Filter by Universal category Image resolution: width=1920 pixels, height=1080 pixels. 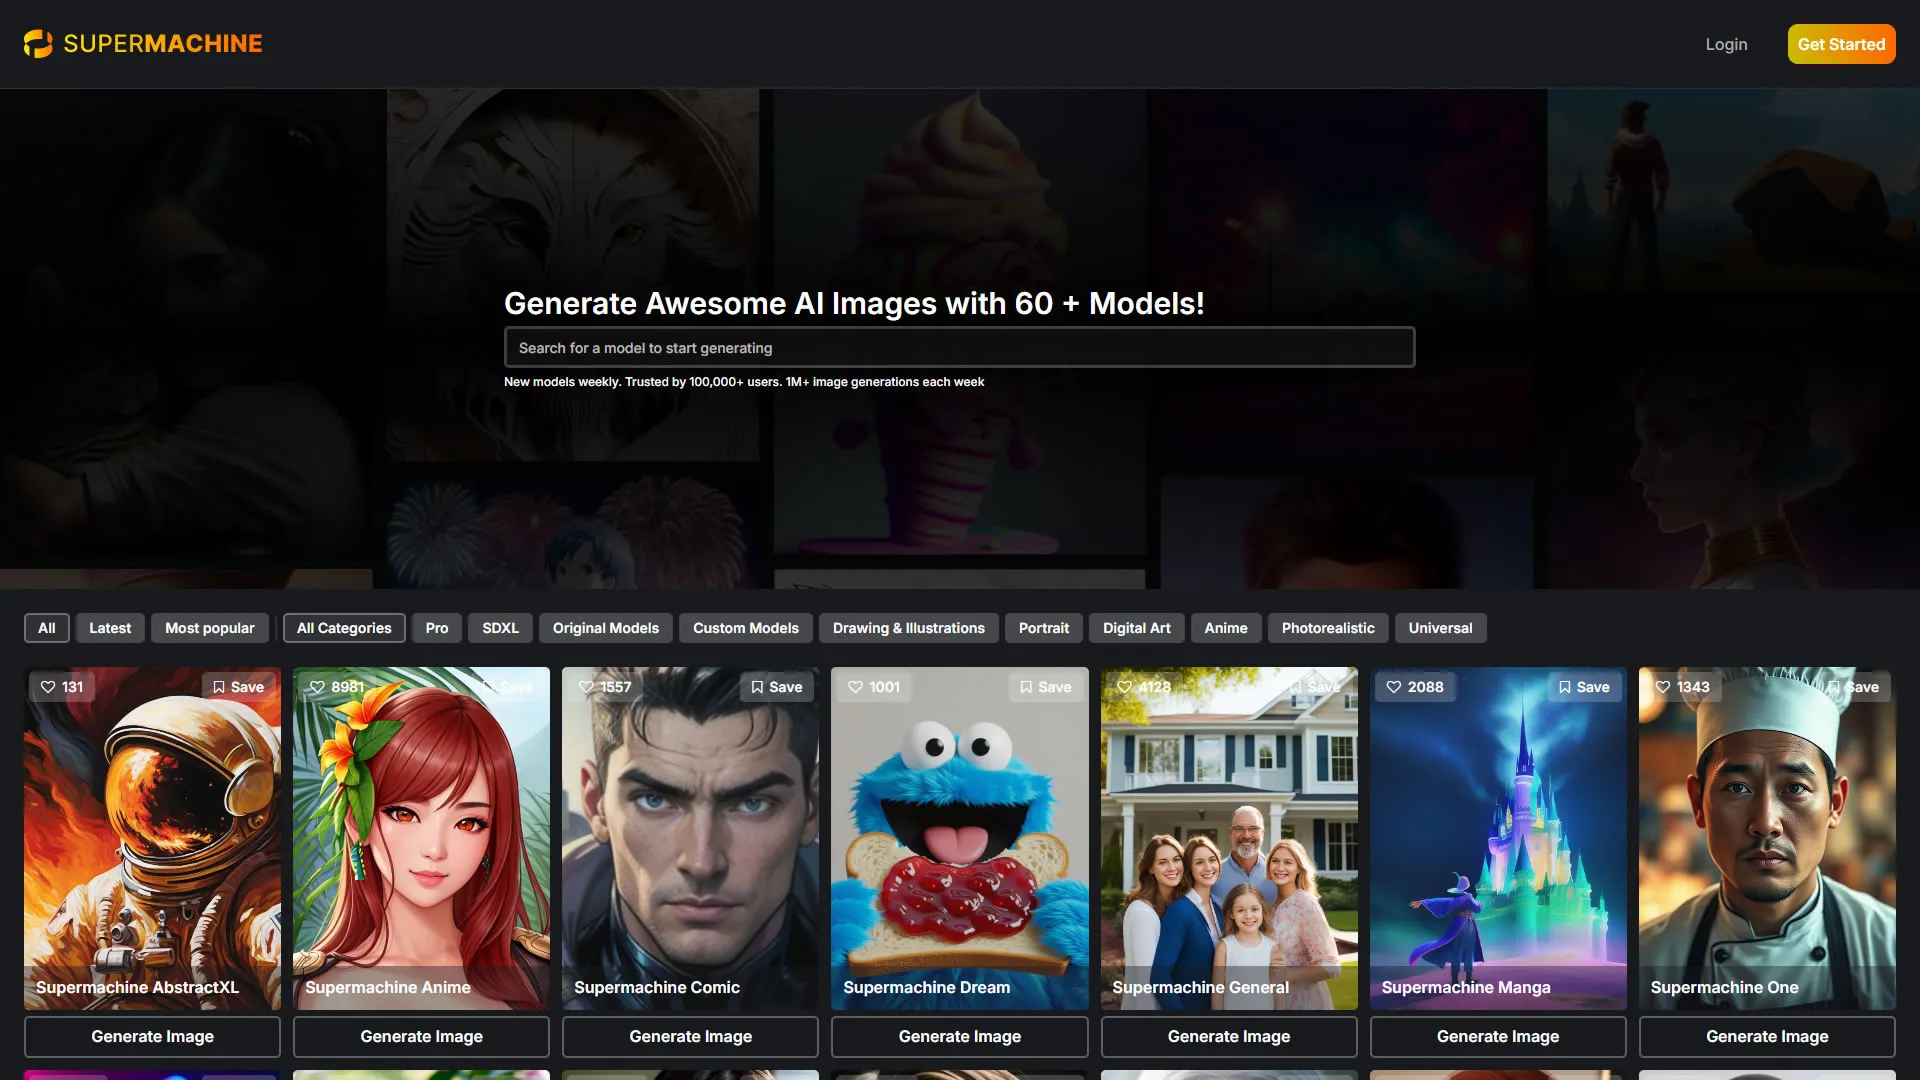(x=1441, y=628)
